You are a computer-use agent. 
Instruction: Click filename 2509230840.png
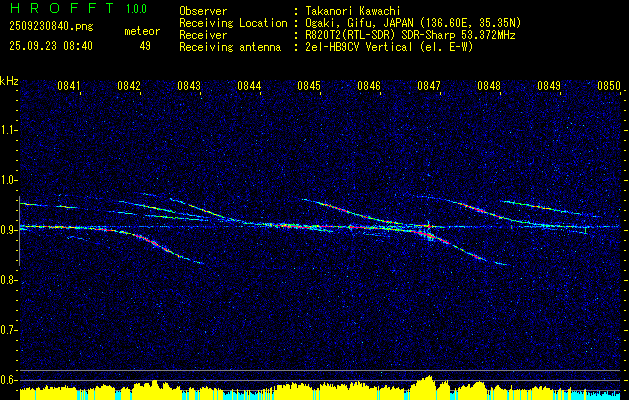pos(51,27)
